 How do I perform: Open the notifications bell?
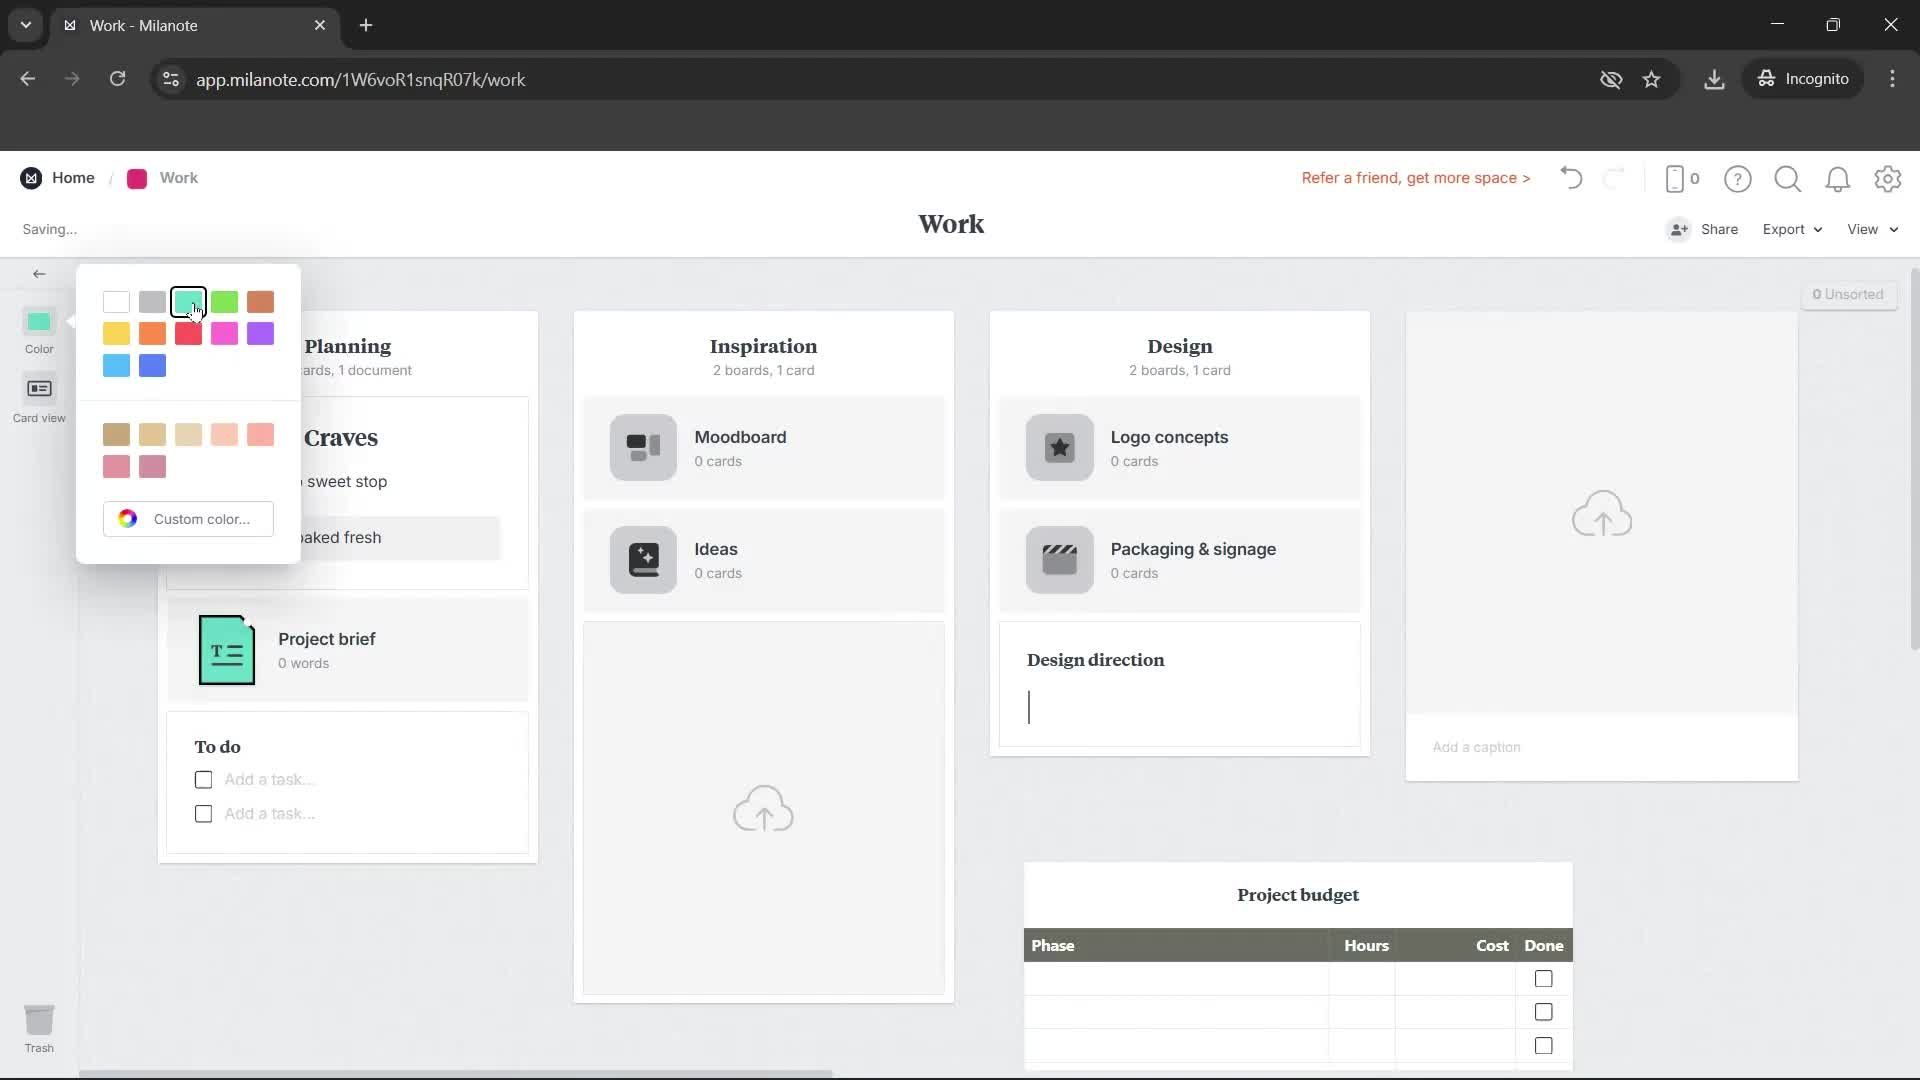[1838, 179]
